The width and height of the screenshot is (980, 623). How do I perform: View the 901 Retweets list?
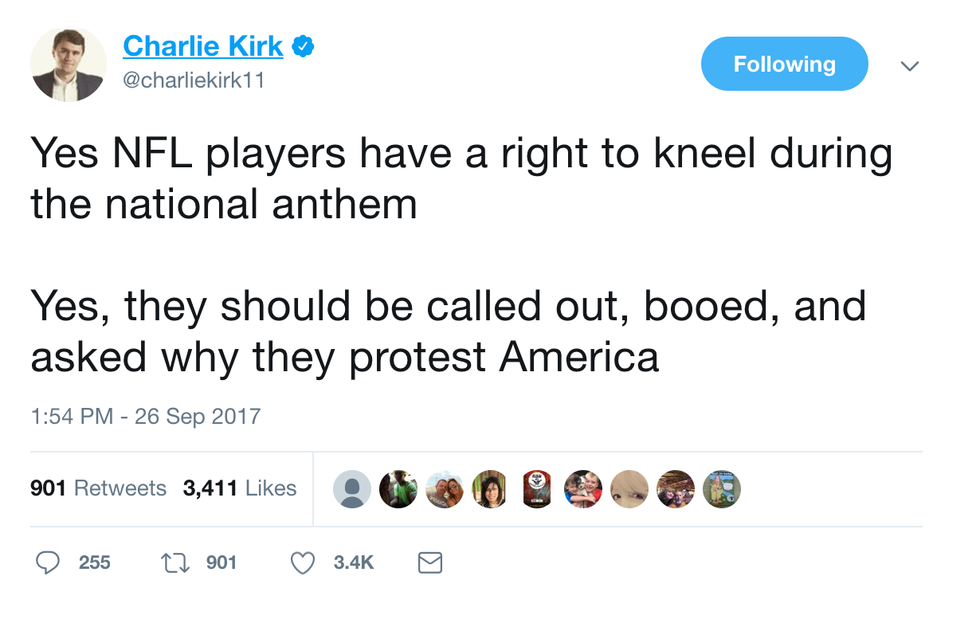pyautogui.click(x=98, y=488)
